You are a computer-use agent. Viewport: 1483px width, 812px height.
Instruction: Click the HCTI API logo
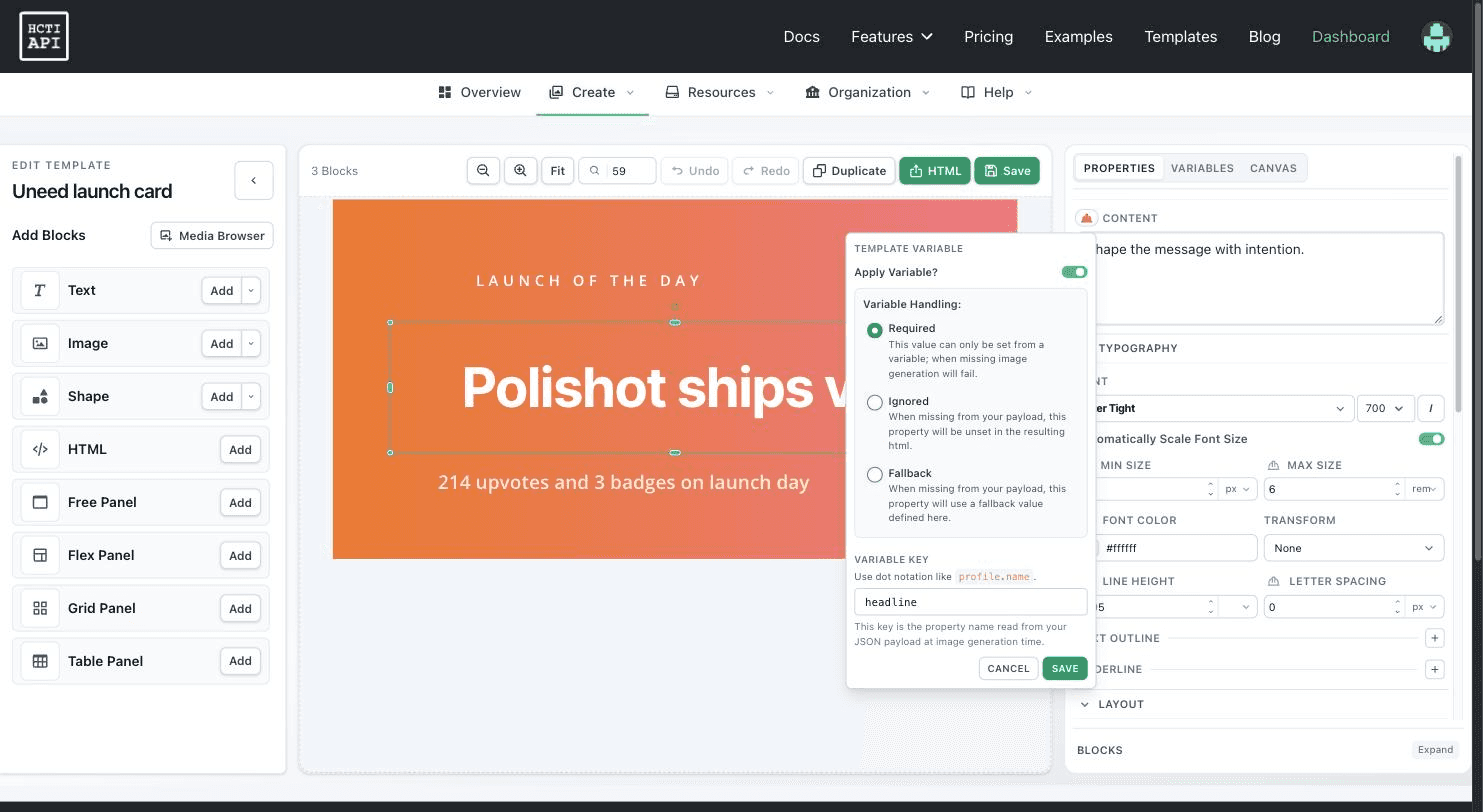tap(44, 36)
